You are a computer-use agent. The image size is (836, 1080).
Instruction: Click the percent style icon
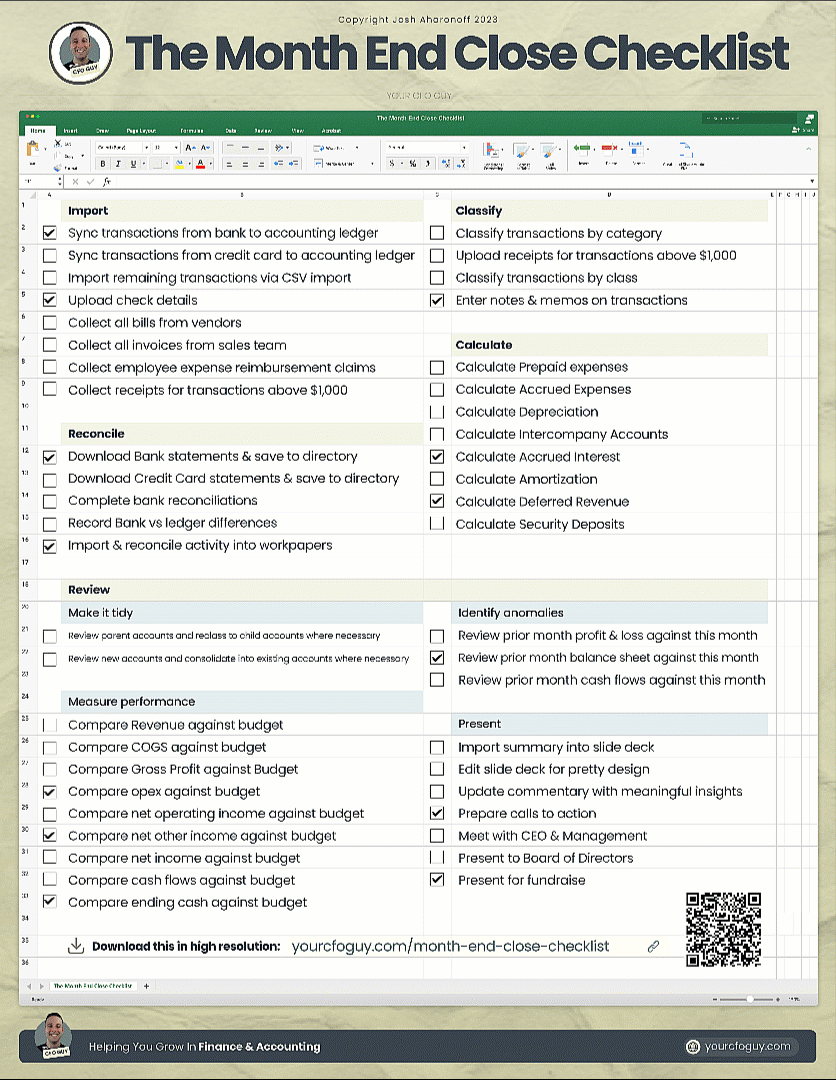pyautogui.click(x=412, y=163)
